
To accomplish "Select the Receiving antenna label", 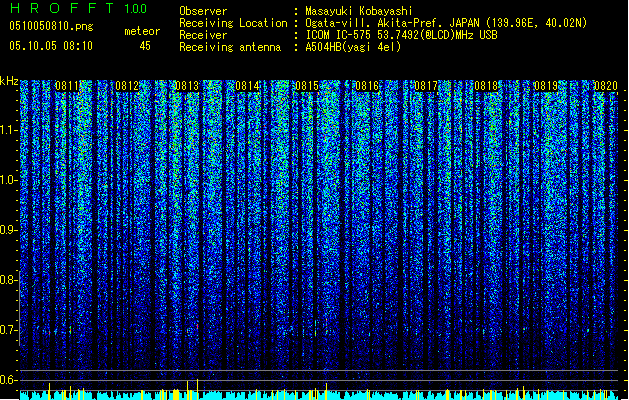I will pos(230,47).
